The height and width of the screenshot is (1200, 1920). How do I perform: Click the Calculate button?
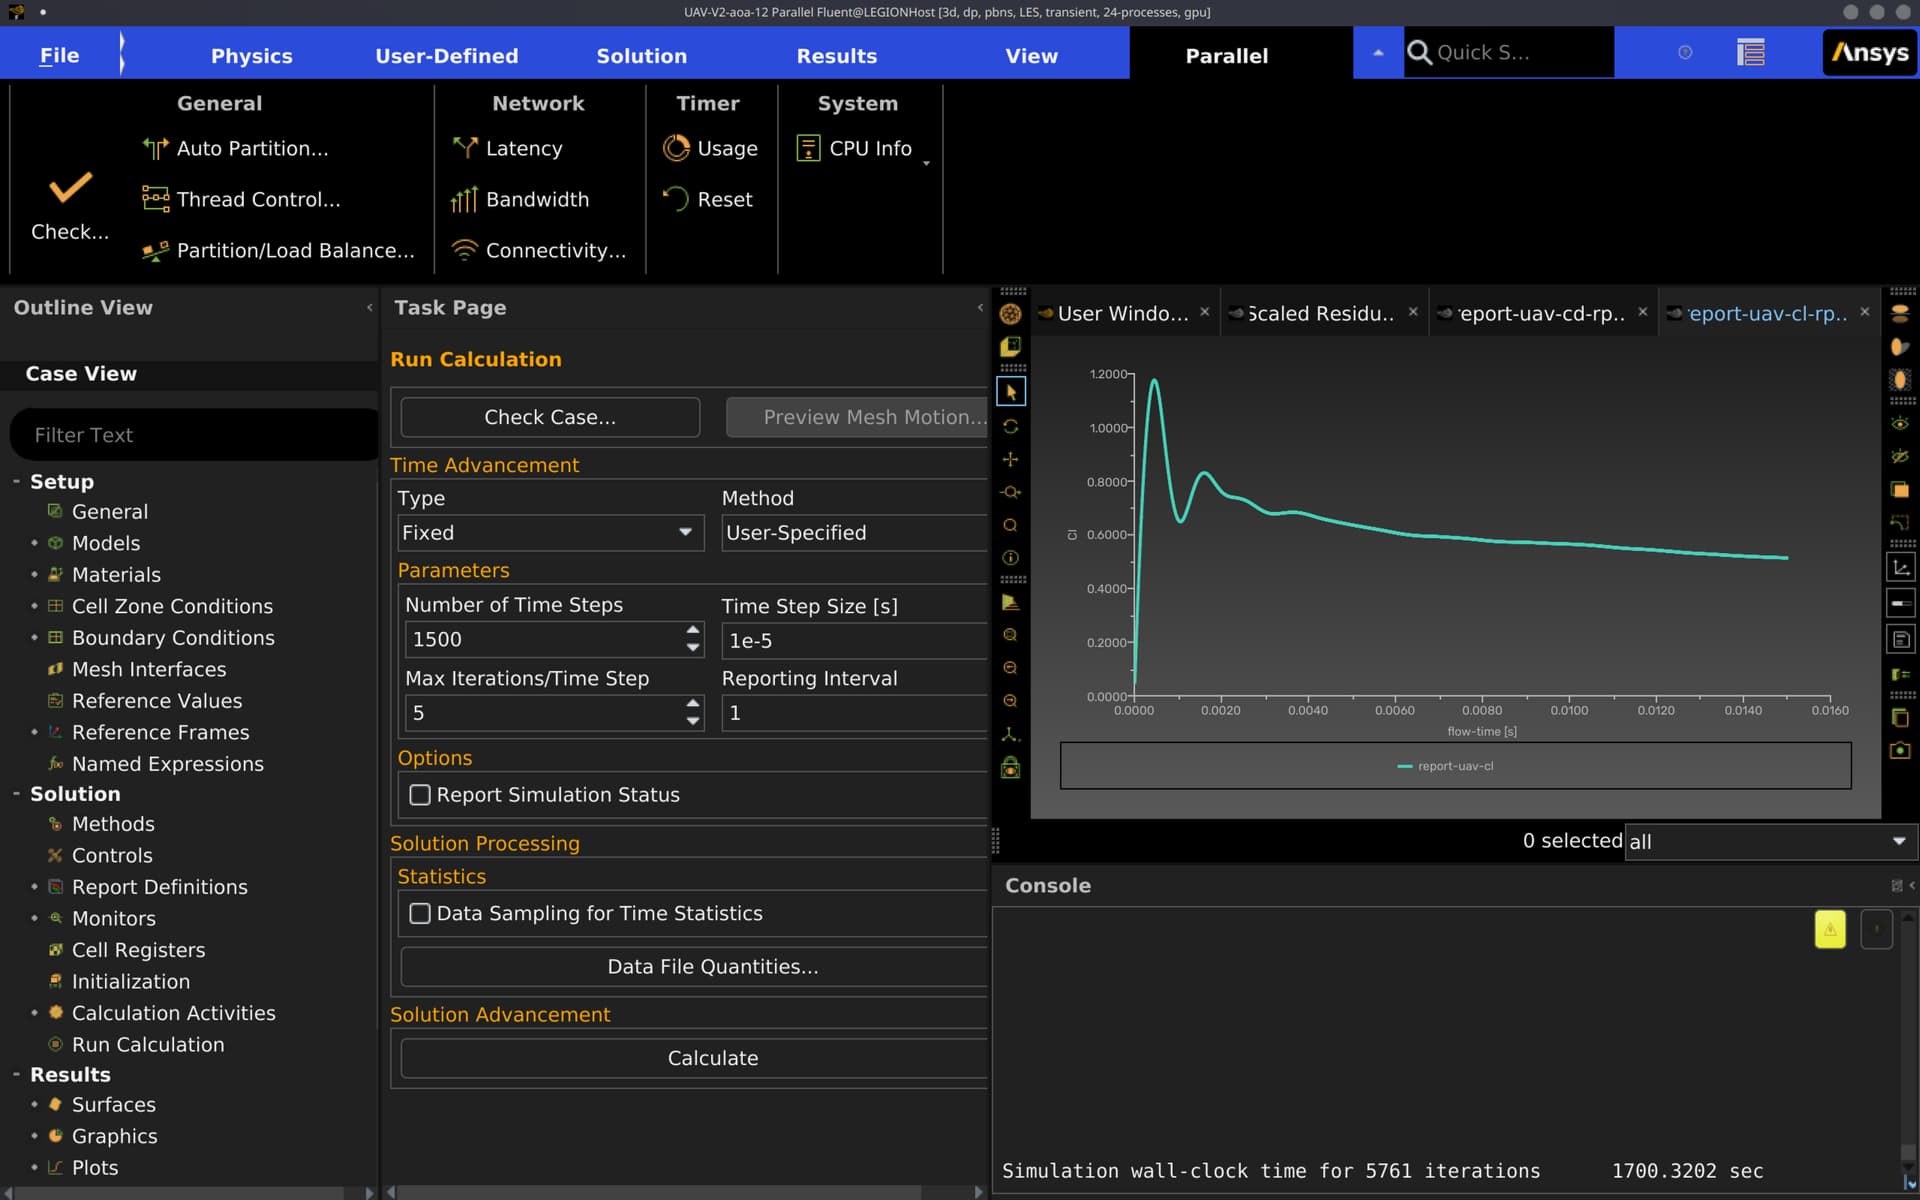pos(712,1058)
